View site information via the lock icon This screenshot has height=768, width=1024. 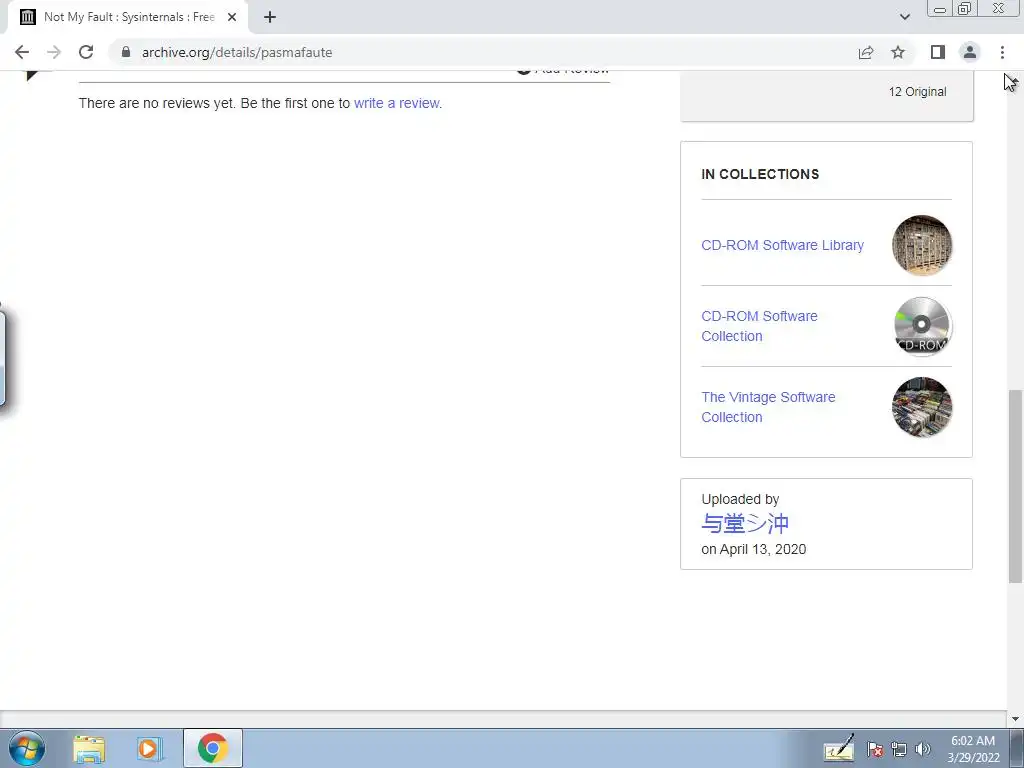coord(126,52)
